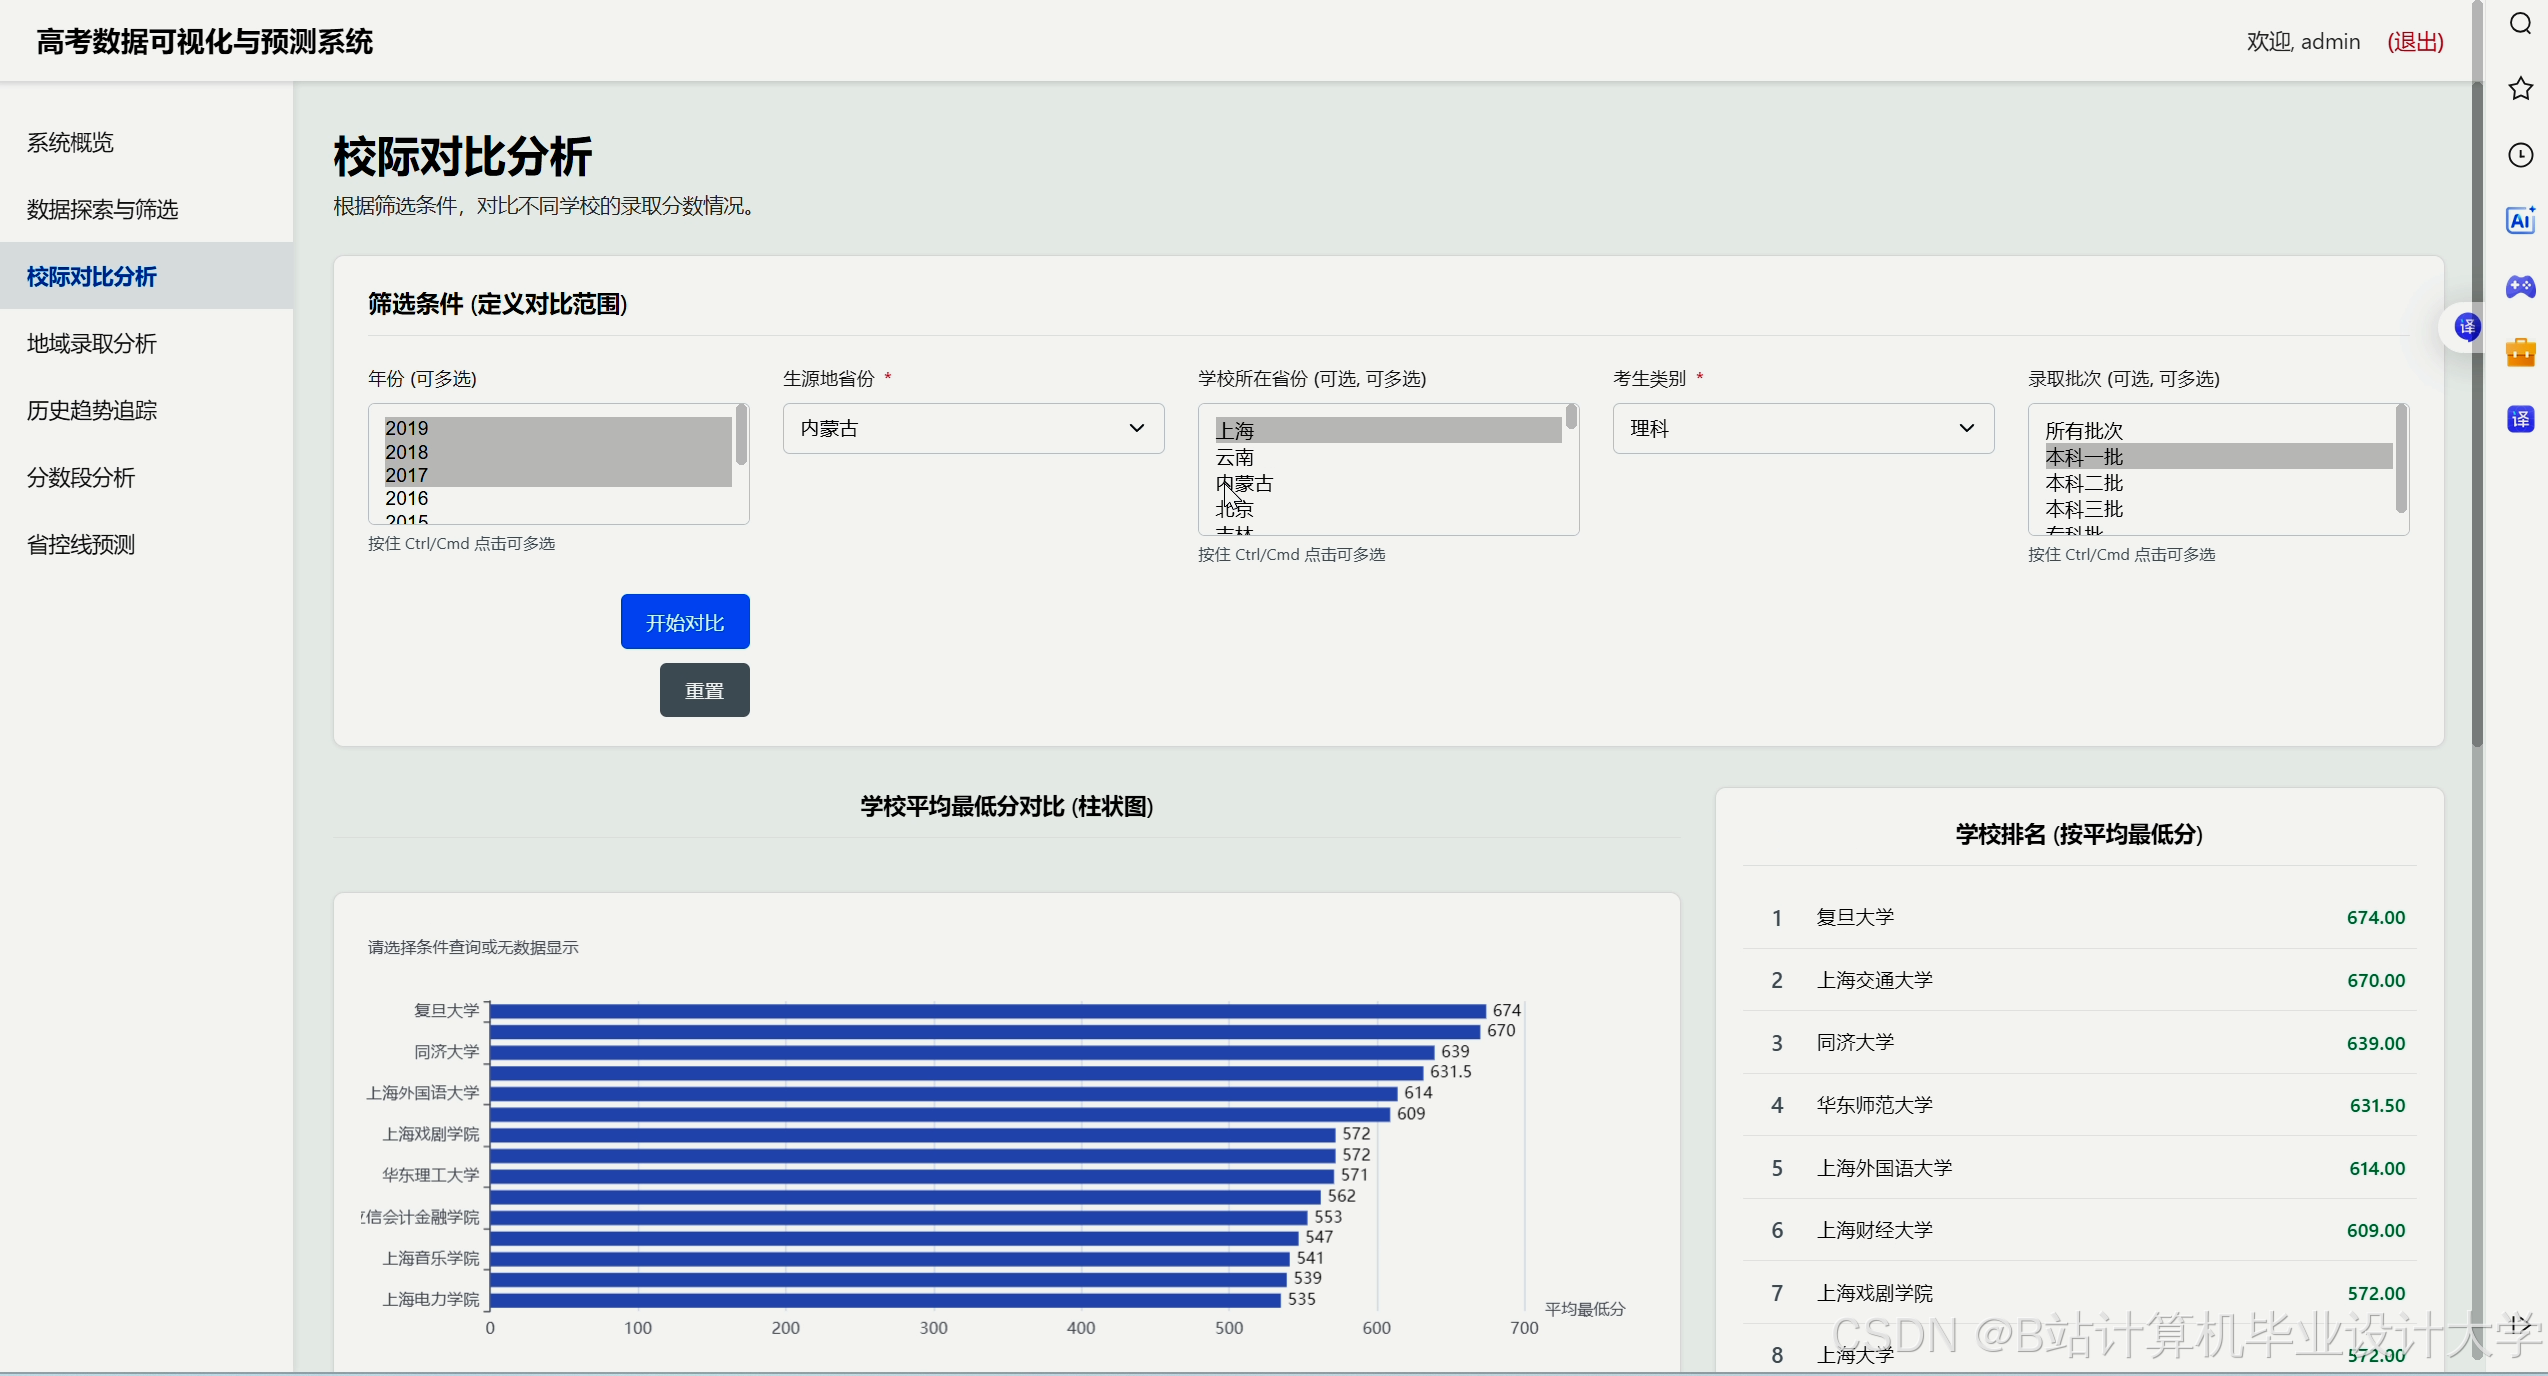Viewport: 2548px width, 1376px height.
Task: Choose 云南 in the school province list
Action: (1235, 457)
